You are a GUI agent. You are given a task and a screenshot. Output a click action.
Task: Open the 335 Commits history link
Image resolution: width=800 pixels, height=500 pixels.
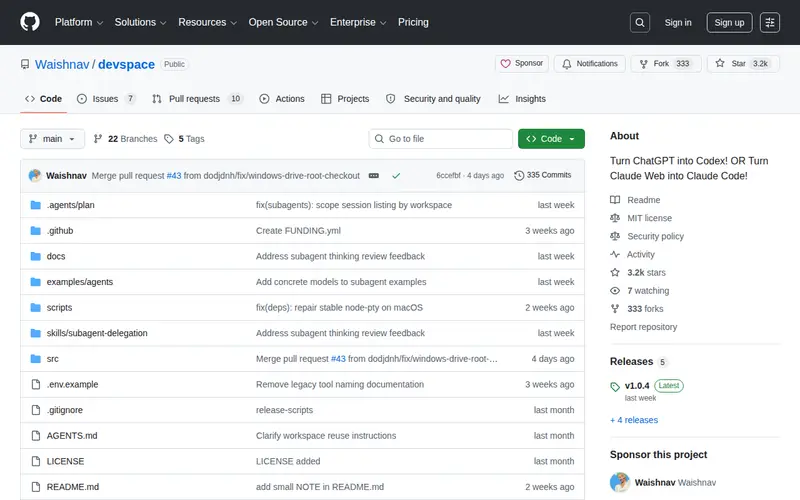pyautogui.click(x=542, y=175)
